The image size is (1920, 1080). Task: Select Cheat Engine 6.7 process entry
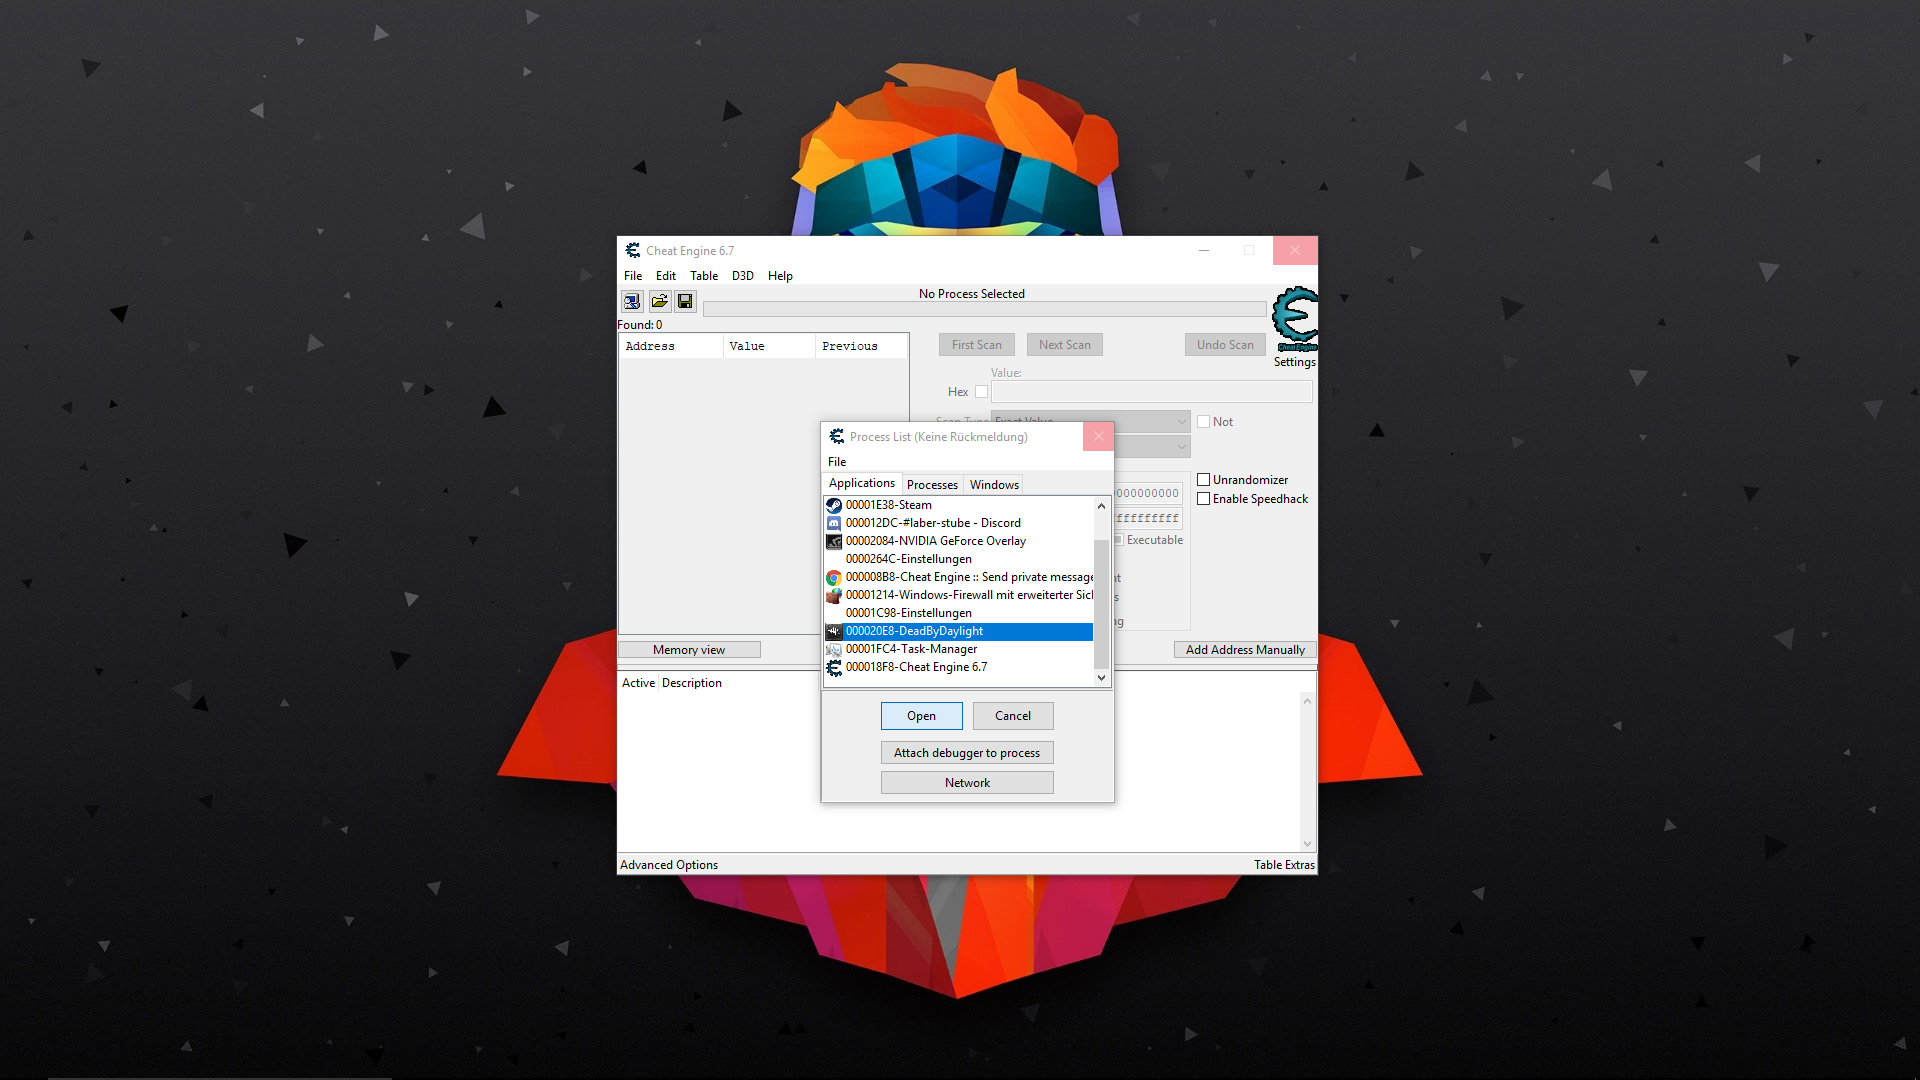pos(916,667)
